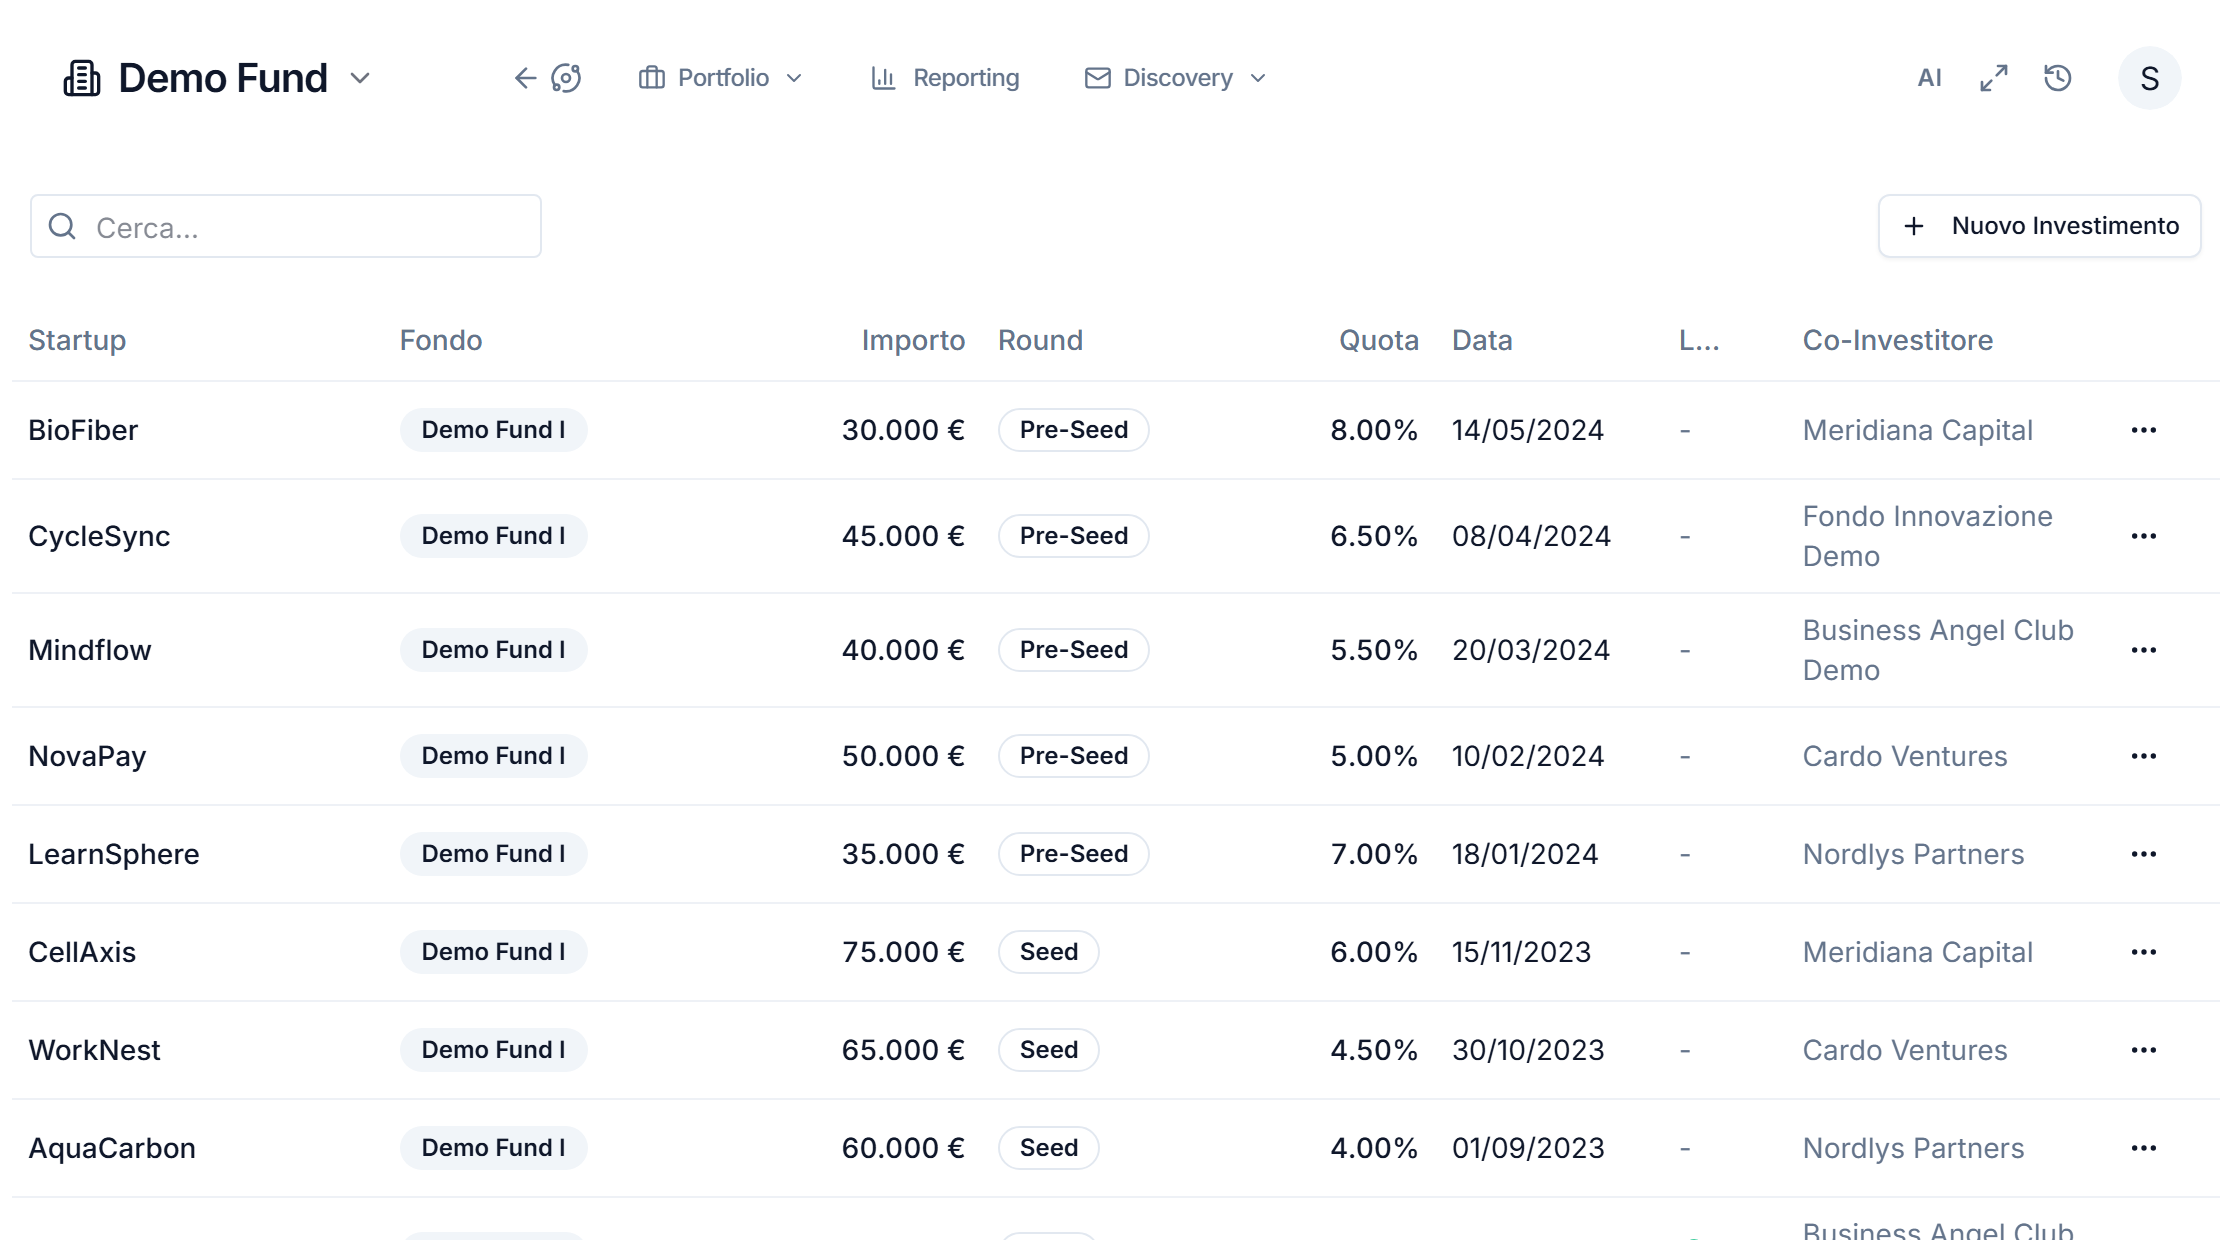Open Fondo Innovazione Demo co-investor link
Screen dimensions: 2232x1240
click(x=1928, y=536)
